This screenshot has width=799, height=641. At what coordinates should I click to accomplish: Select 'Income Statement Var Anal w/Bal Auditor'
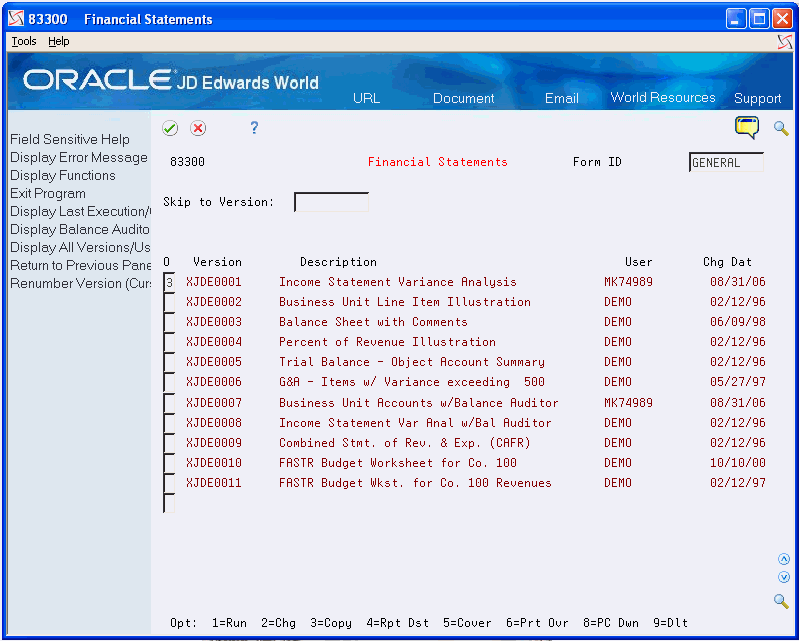415,422
